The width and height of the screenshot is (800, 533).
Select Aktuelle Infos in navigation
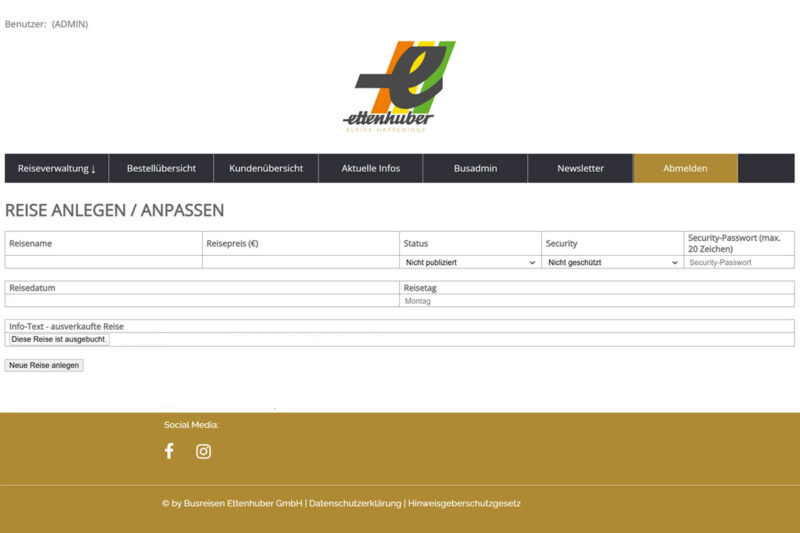[x=370, y=168]
